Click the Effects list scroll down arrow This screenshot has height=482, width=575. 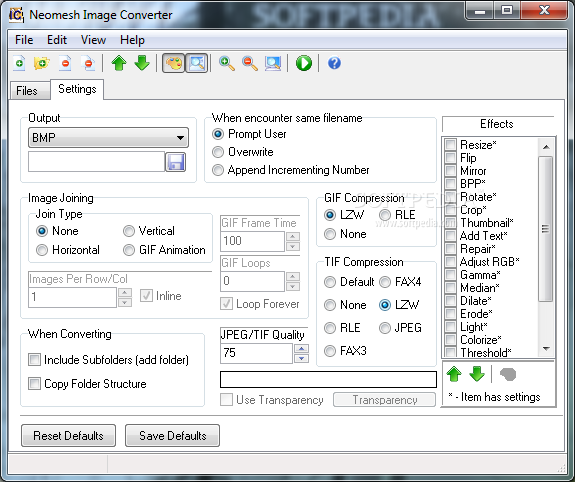pyautogui.click(x=546, y=349)
